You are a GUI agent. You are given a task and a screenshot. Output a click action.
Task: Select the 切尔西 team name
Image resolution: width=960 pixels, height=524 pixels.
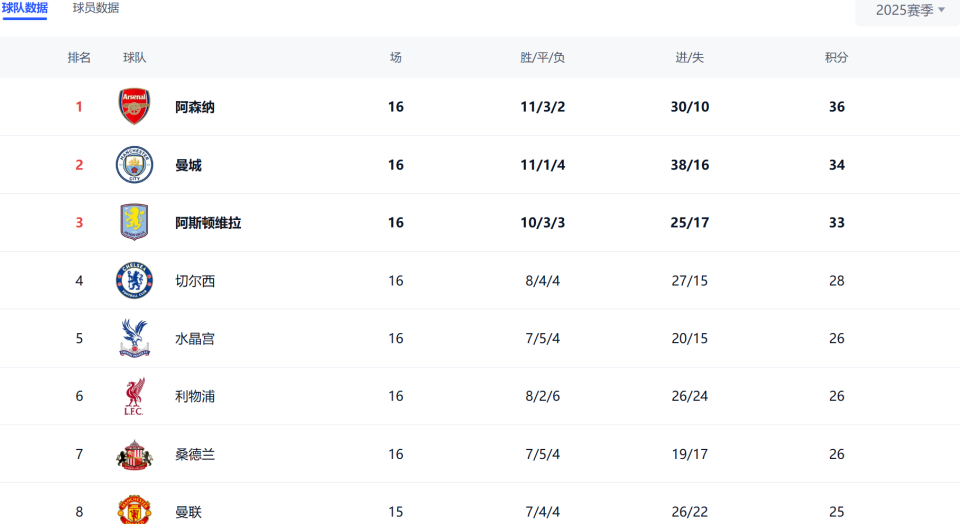pyautogui.click(x=195, y=281)
